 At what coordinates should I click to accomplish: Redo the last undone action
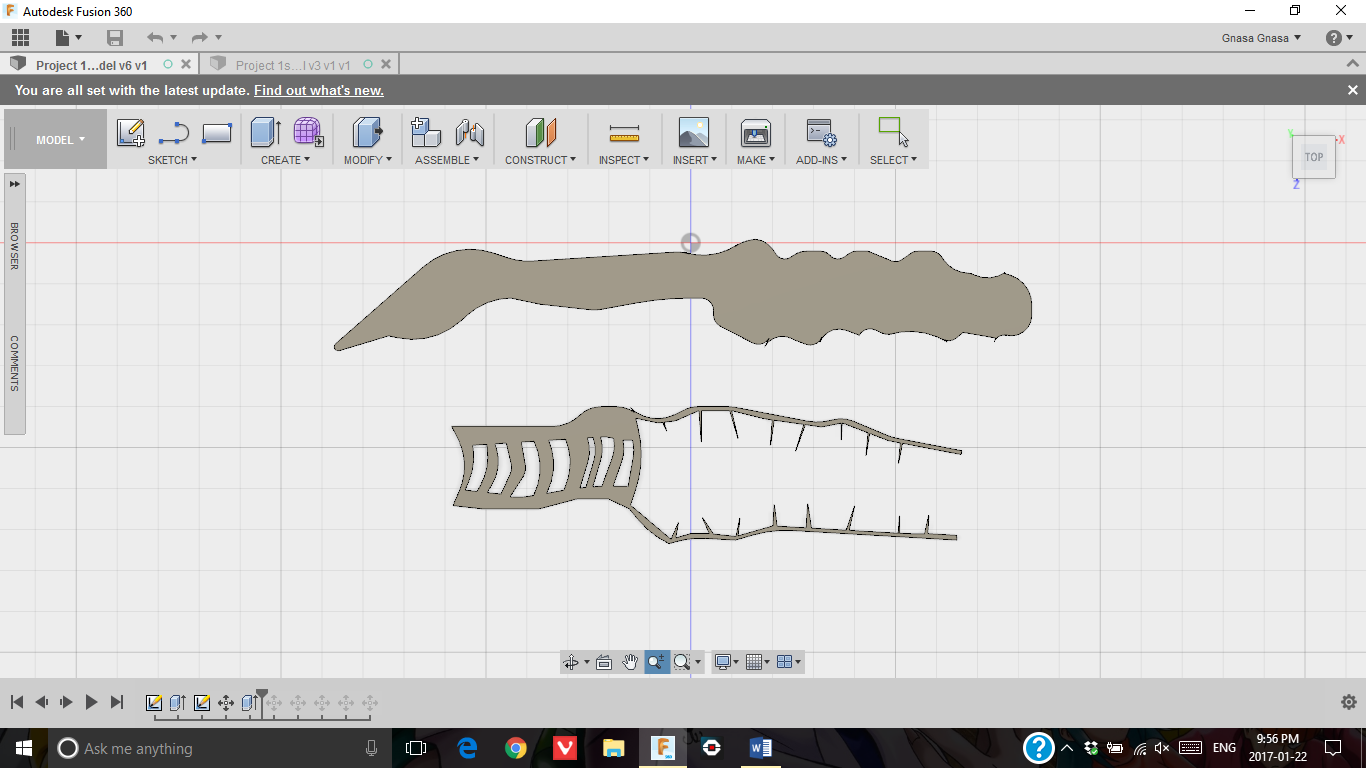(x=200, y=38)
